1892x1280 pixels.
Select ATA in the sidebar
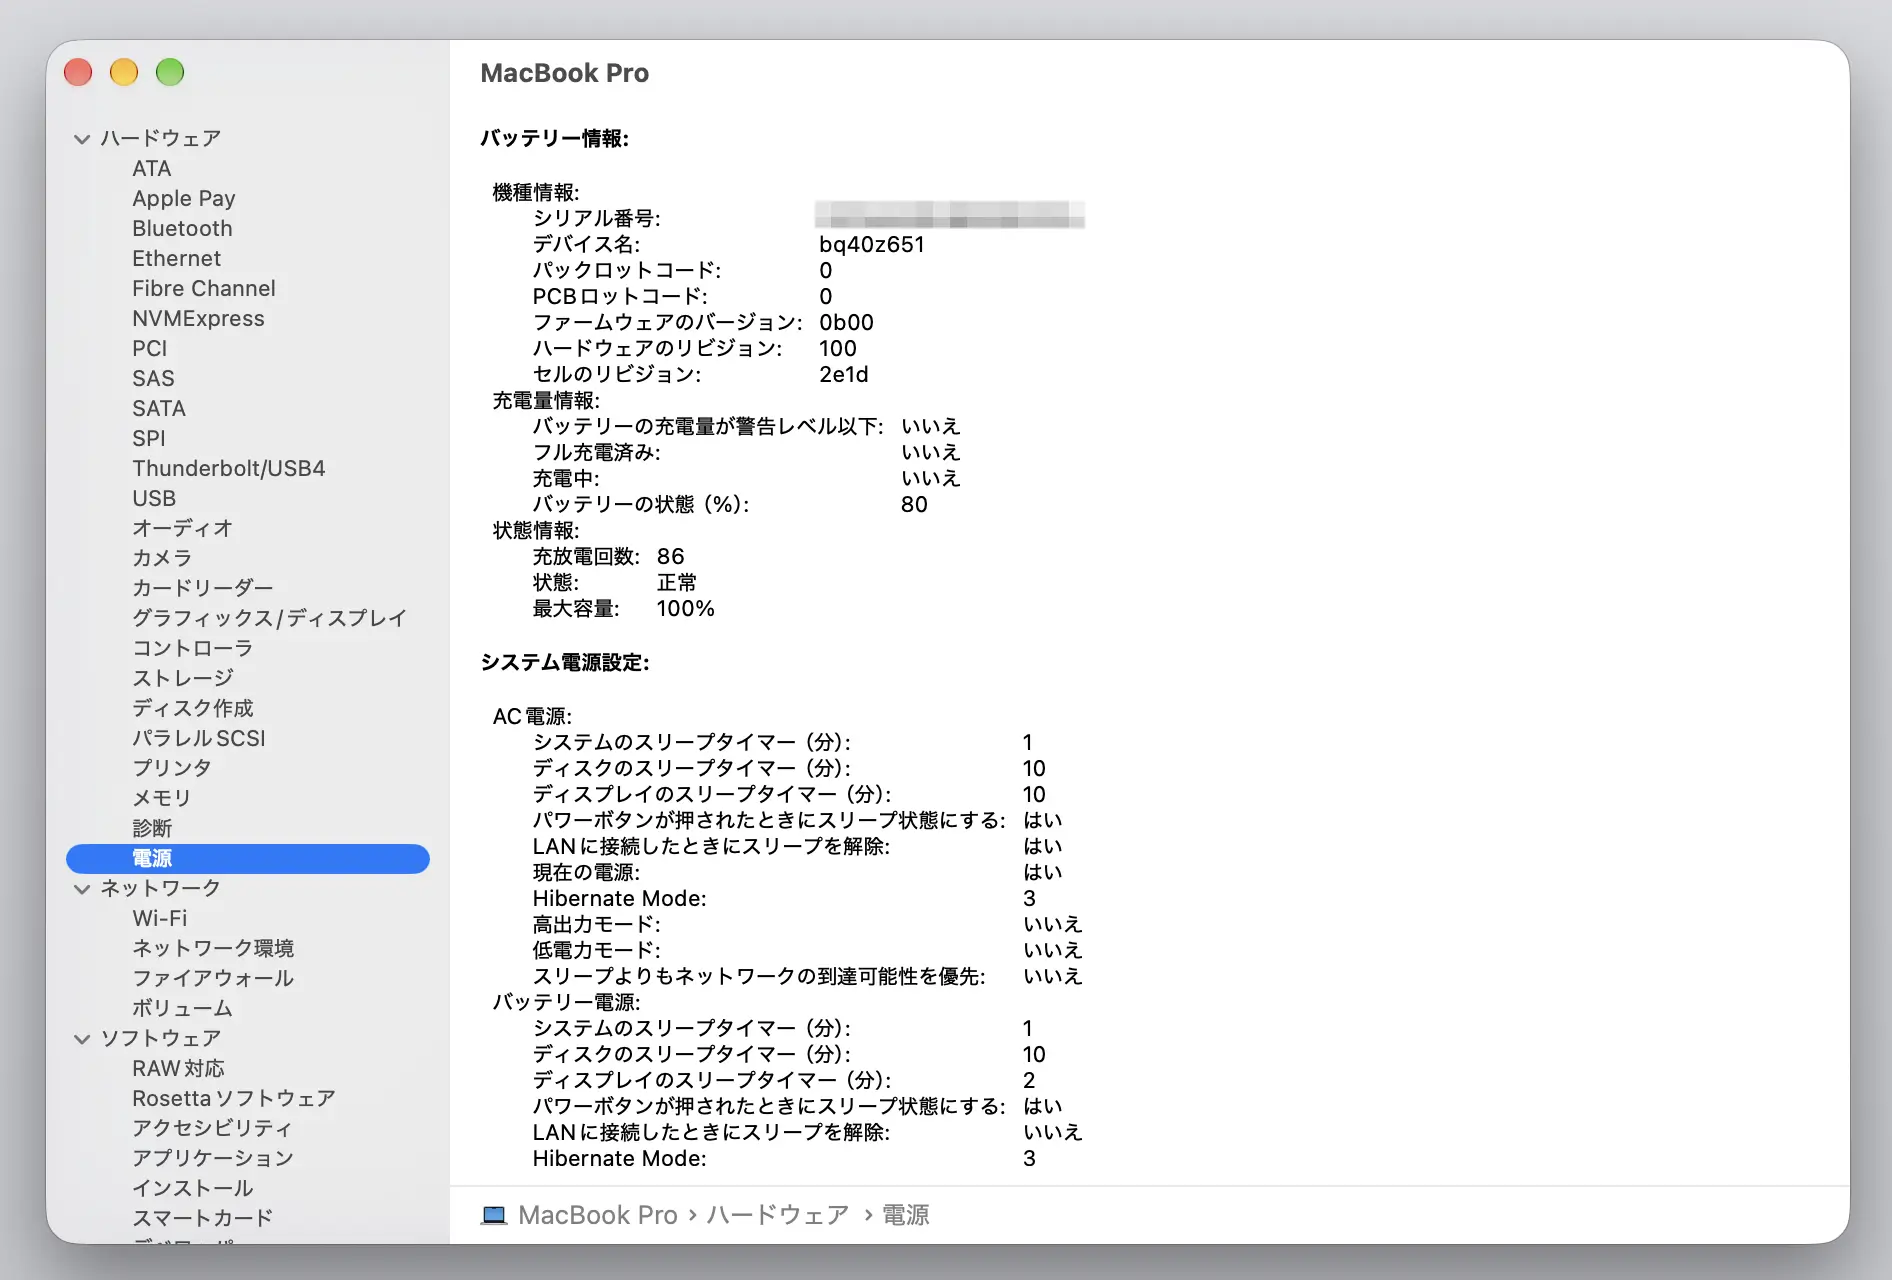point(152,169)
